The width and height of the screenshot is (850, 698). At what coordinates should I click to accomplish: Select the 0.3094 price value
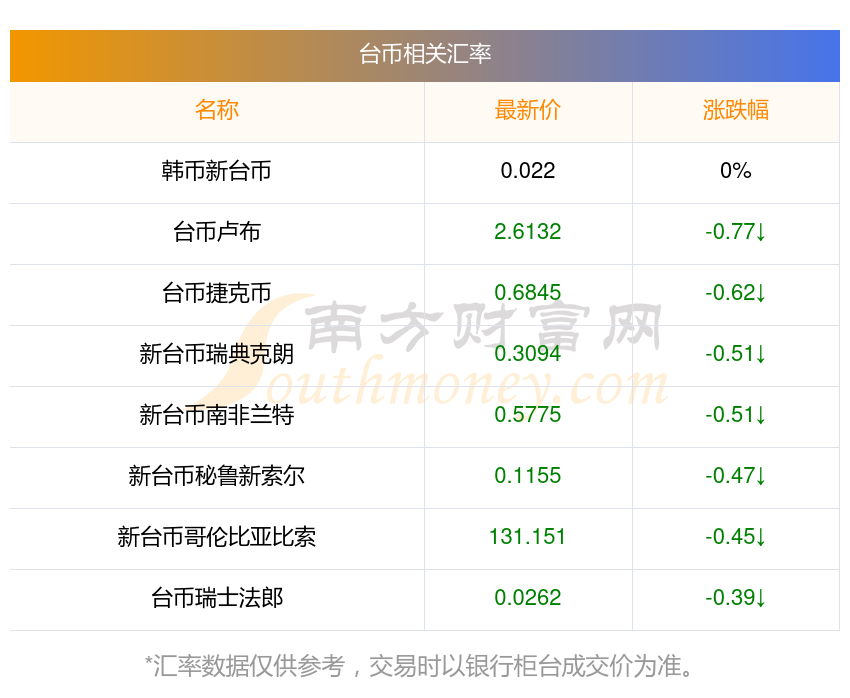527,354
